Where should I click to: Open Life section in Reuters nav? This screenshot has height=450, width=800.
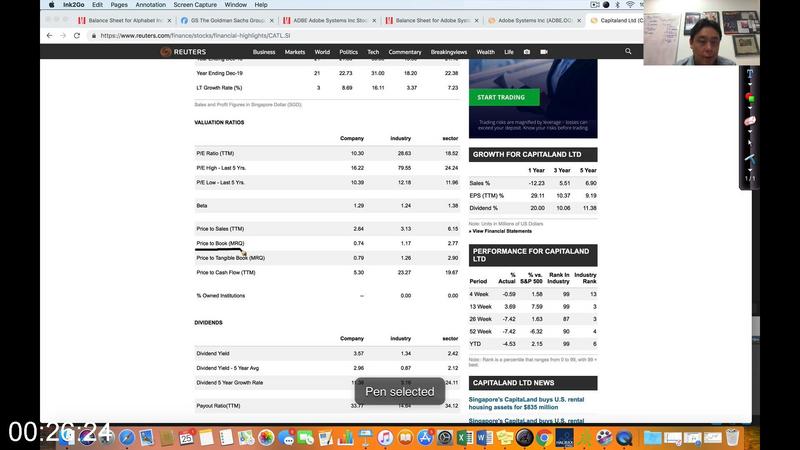509,52
